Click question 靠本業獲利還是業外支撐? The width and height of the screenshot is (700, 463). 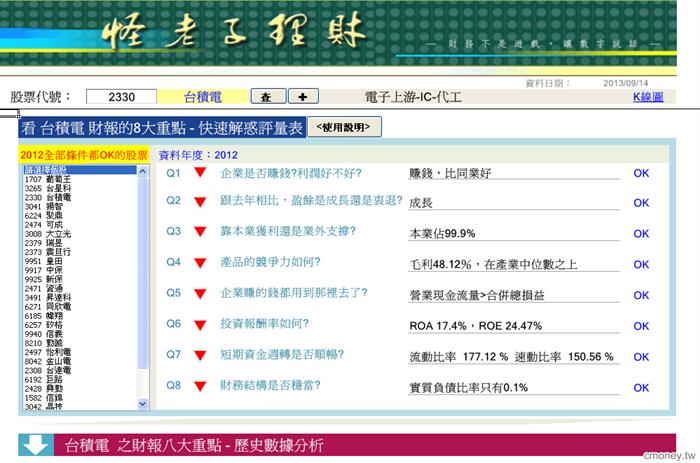[288, 231]
